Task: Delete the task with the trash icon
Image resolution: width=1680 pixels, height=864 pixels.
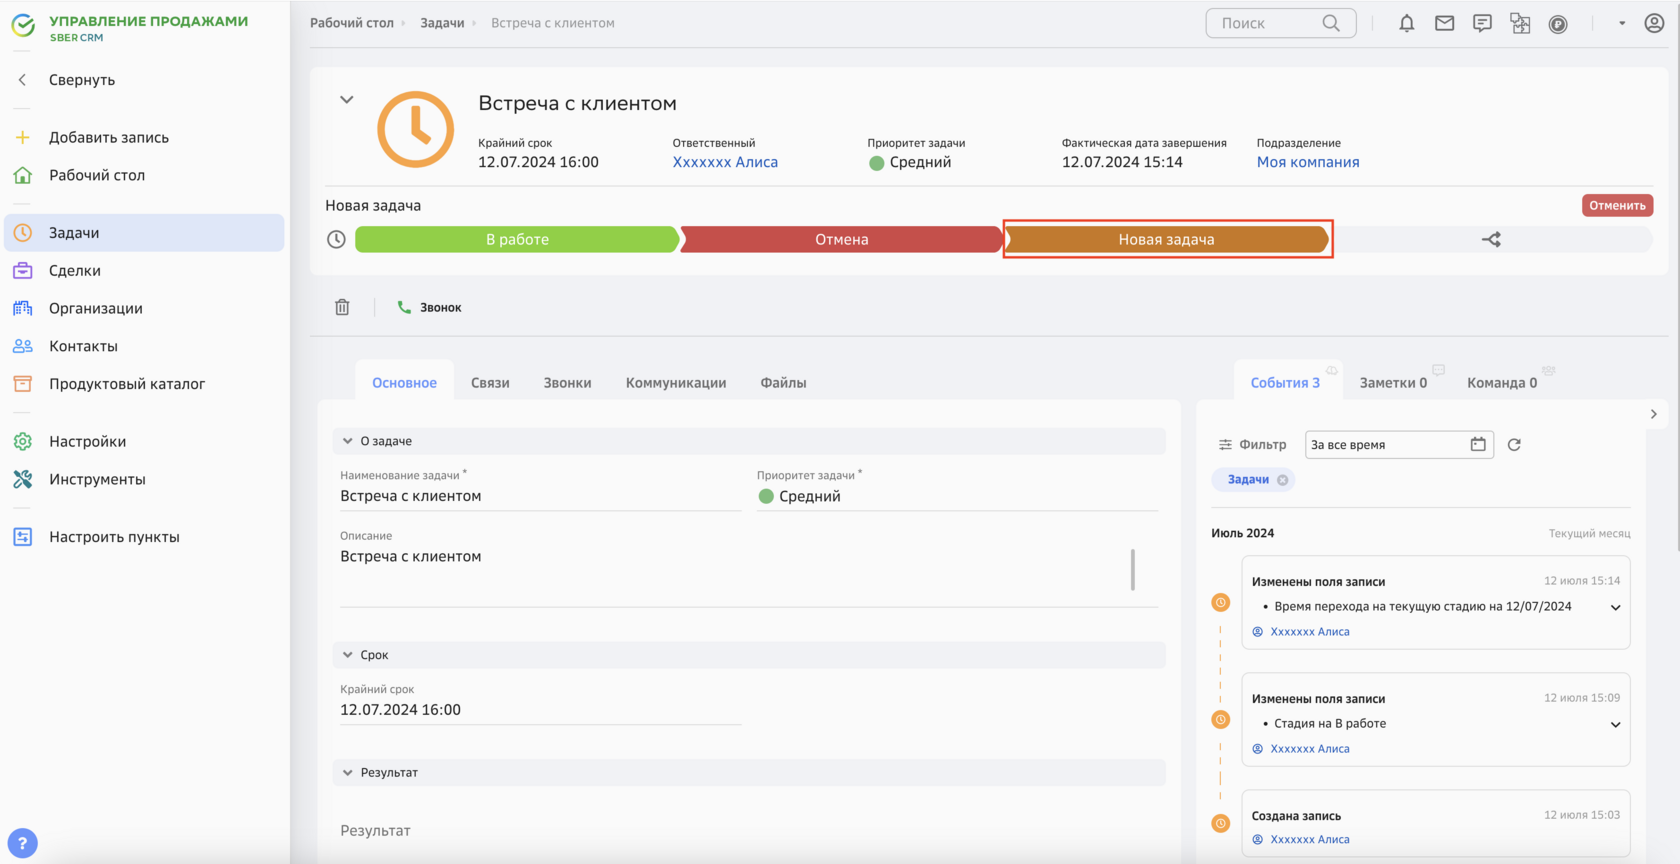Action: click(x=342, y=307)
